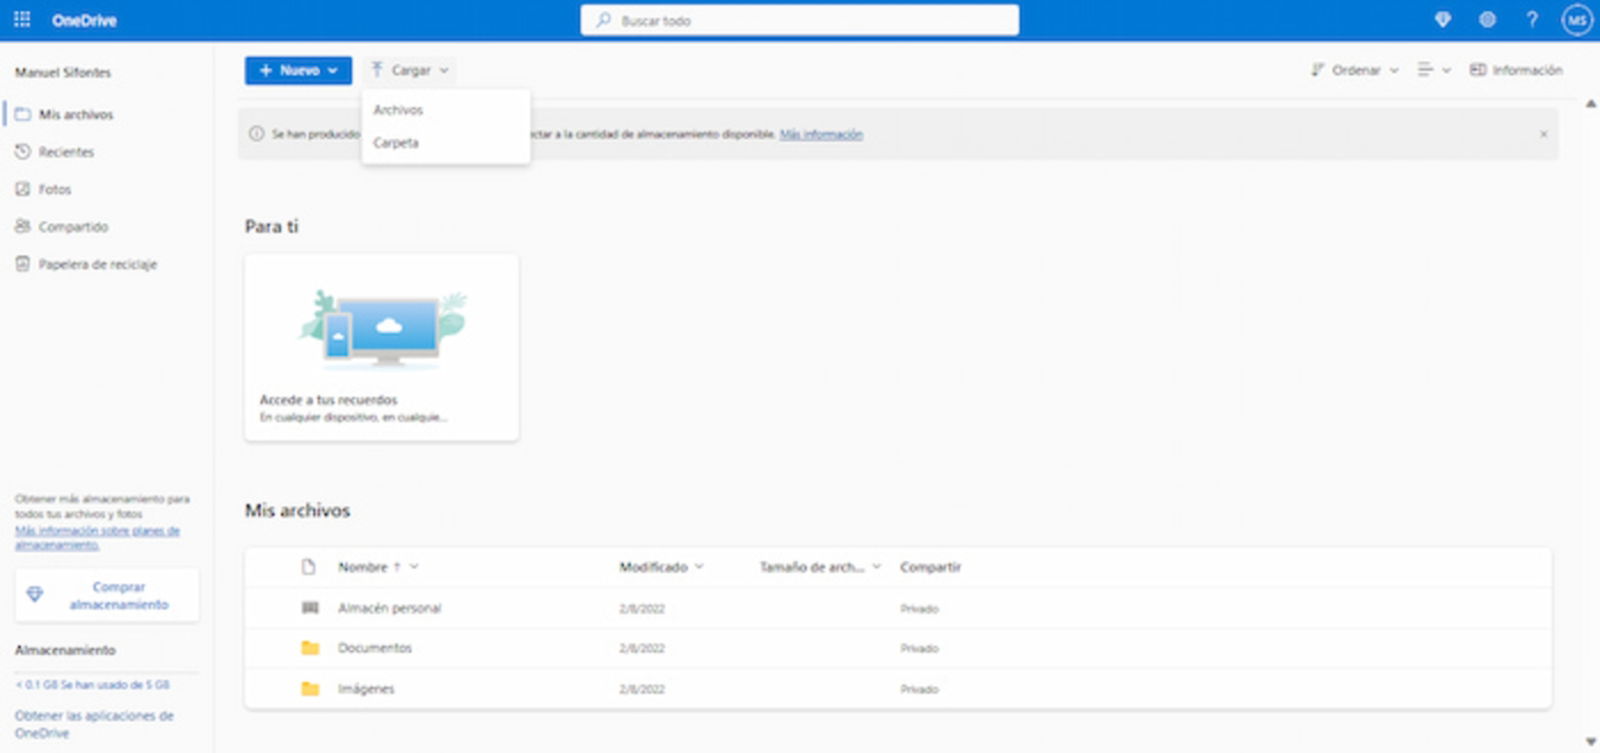
Task: Follow the Más información link in banner
Action: pyautogui.click(x=821, y=134)
